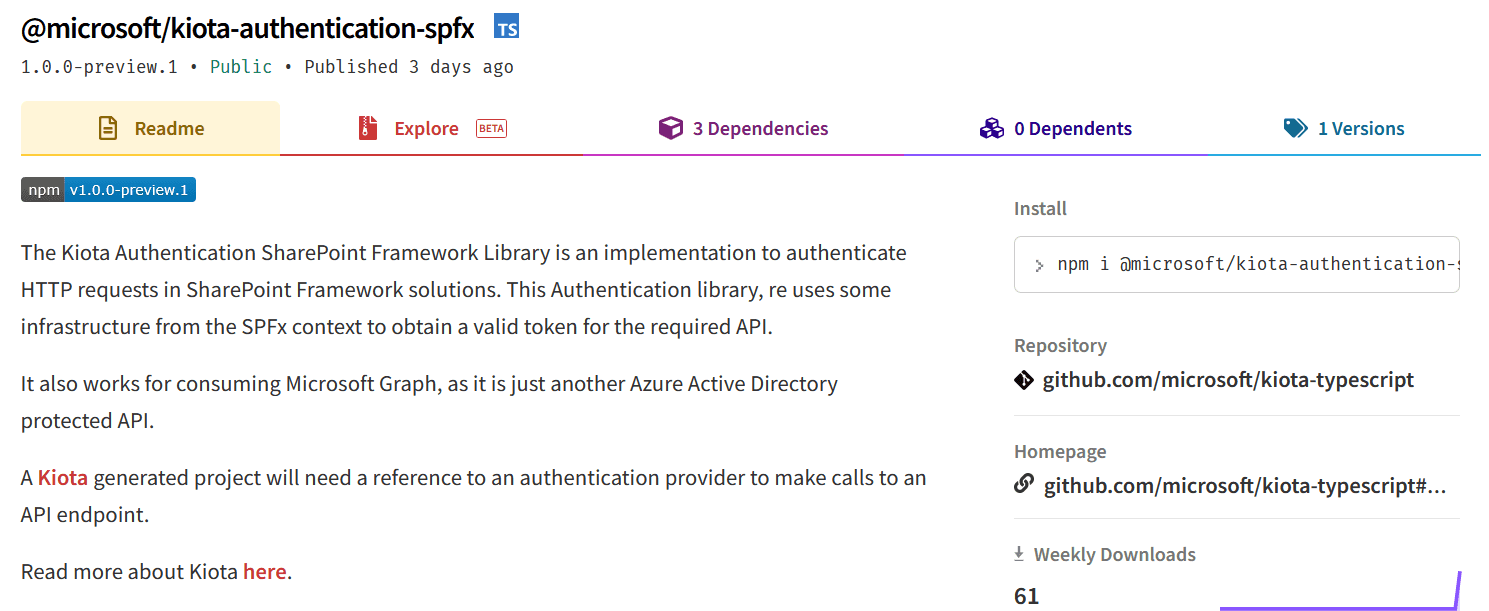
Task: Select the package title @microsoft/kiota-authentication-spfx
Action: pyautogui.click(x=248, y=28)
